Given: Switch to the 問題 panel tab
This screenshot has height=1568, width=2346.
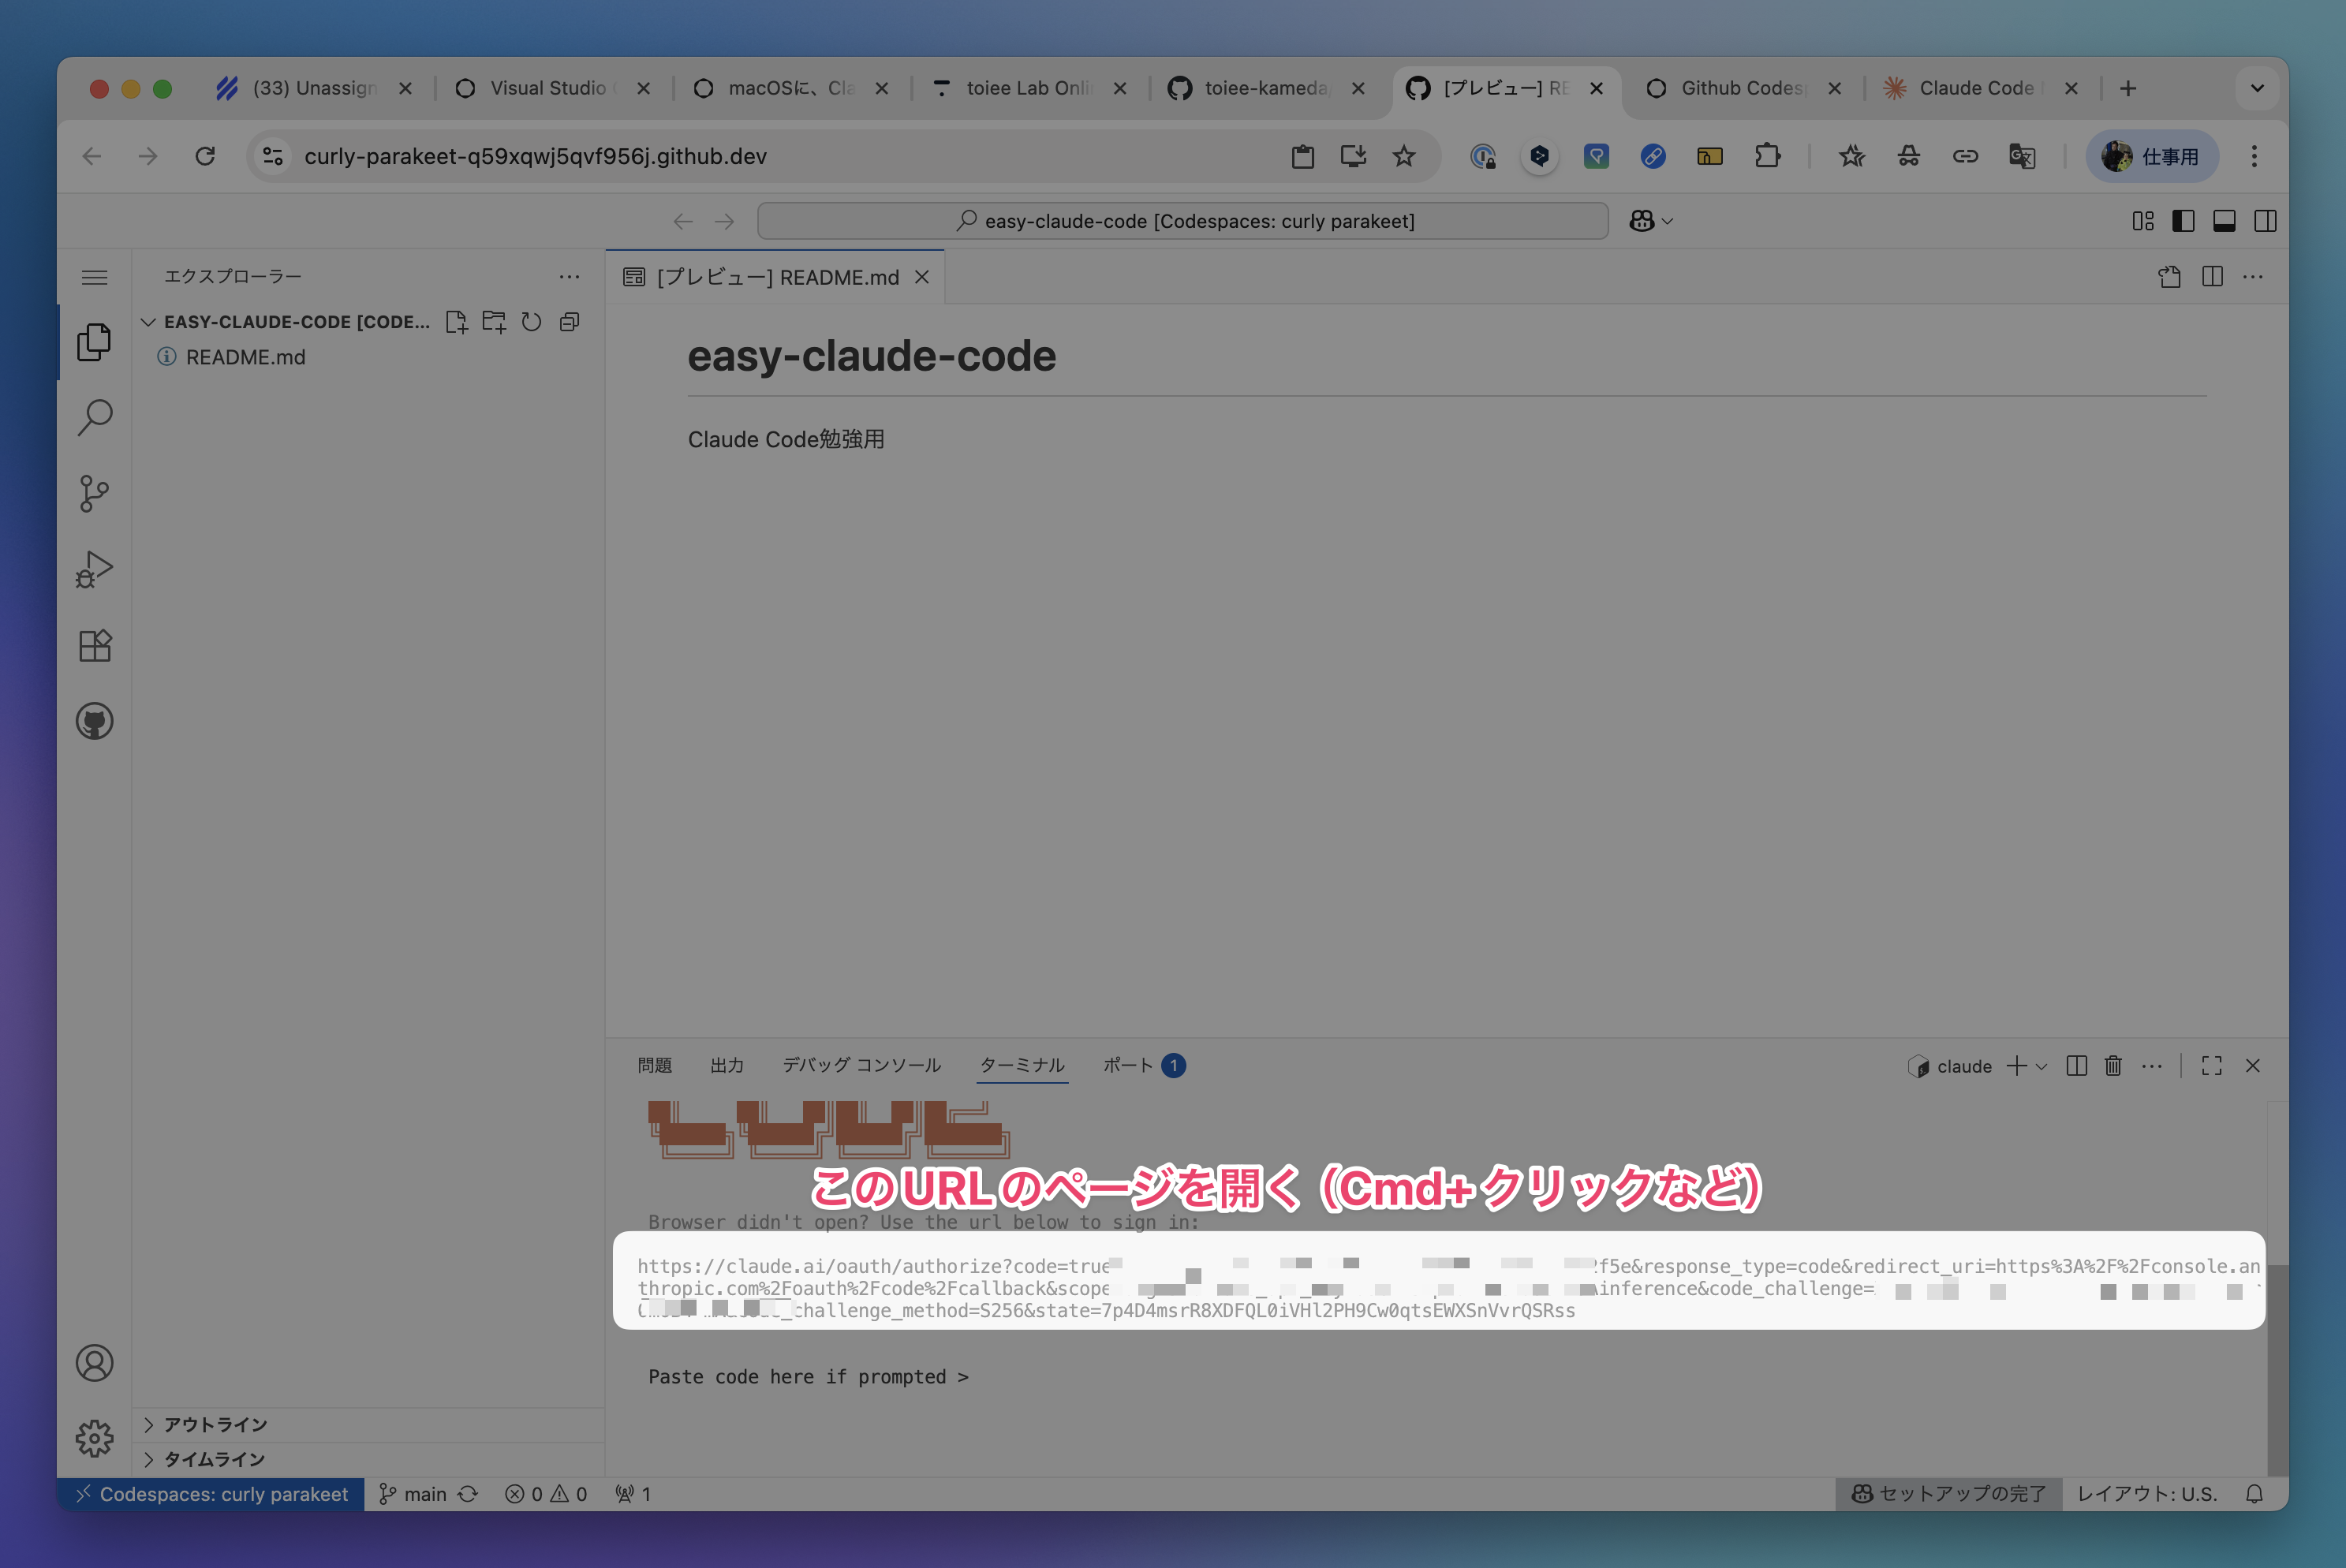Looking at the screenshot, I should (655, 1065).
